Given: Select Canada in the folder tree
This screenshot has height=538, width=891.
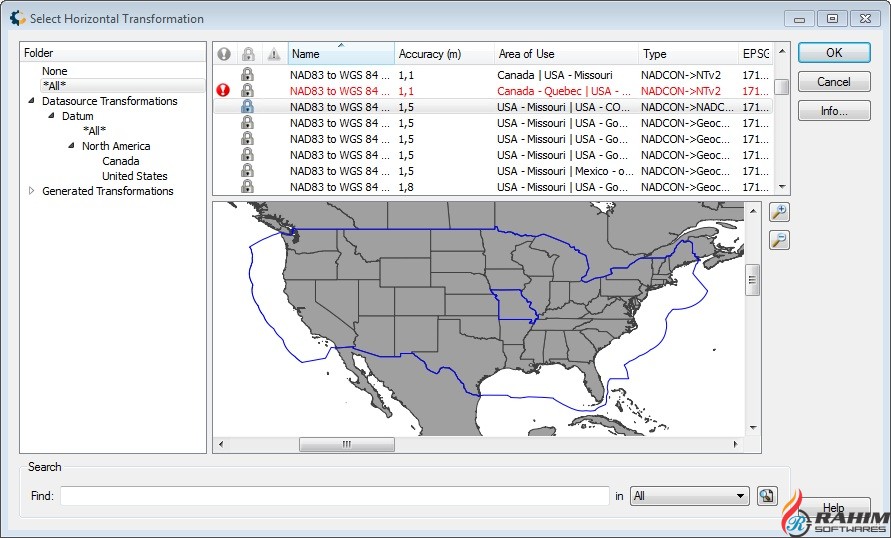Looking at the screenshot, I should (120, 161).
